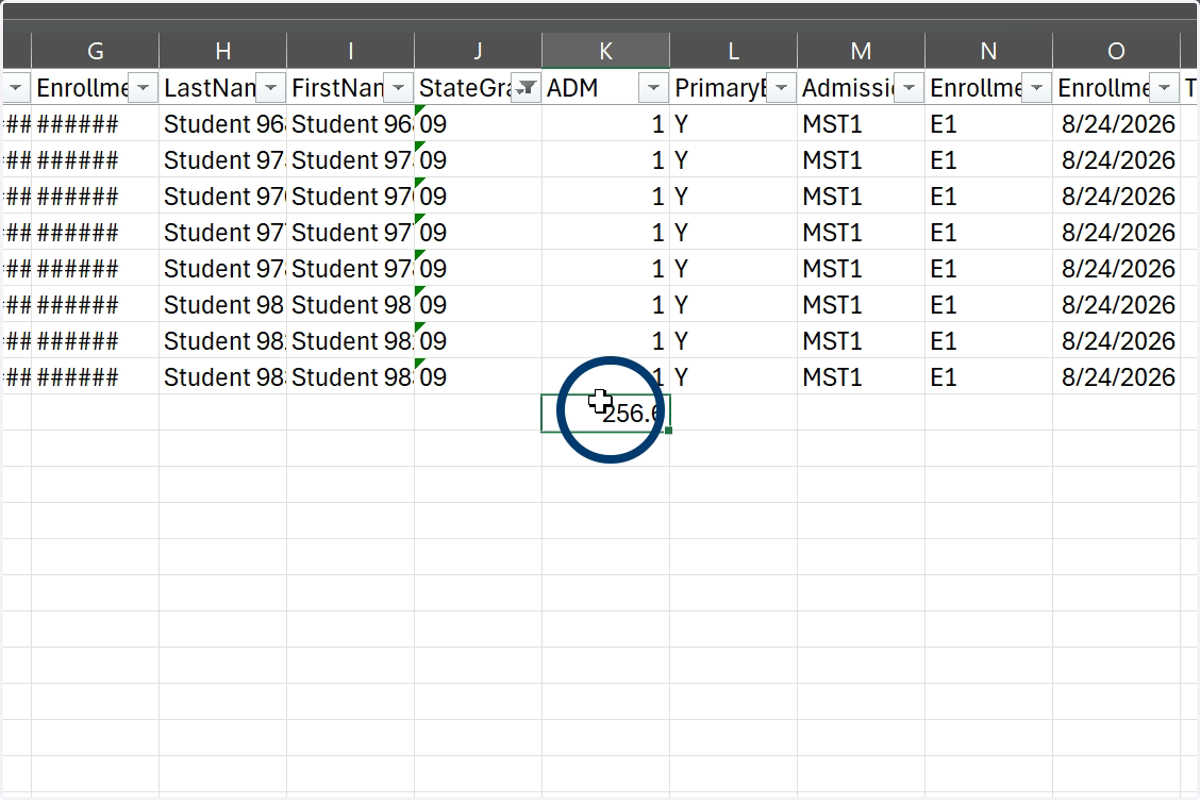The image size is (1200, 800).
Task: Select the ###### column G cell in Student 96 row
Action: [95, 124]
